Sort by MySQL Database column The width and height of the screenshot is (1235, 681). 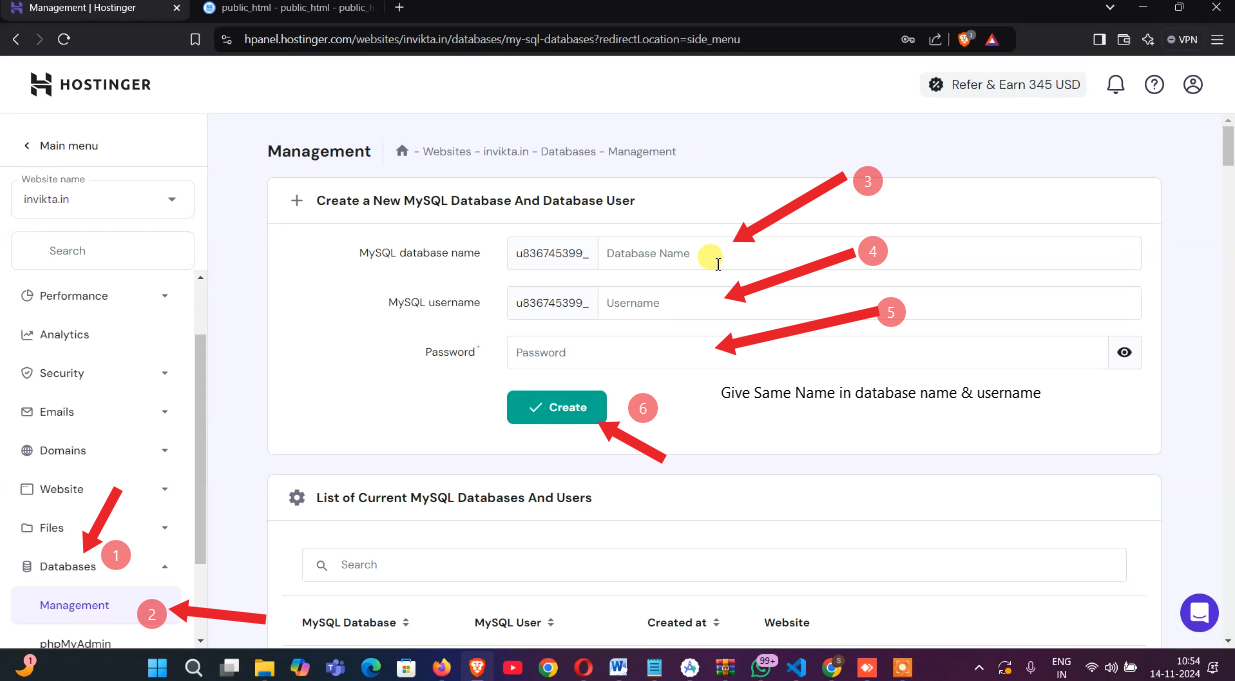[x=356, y=622]
